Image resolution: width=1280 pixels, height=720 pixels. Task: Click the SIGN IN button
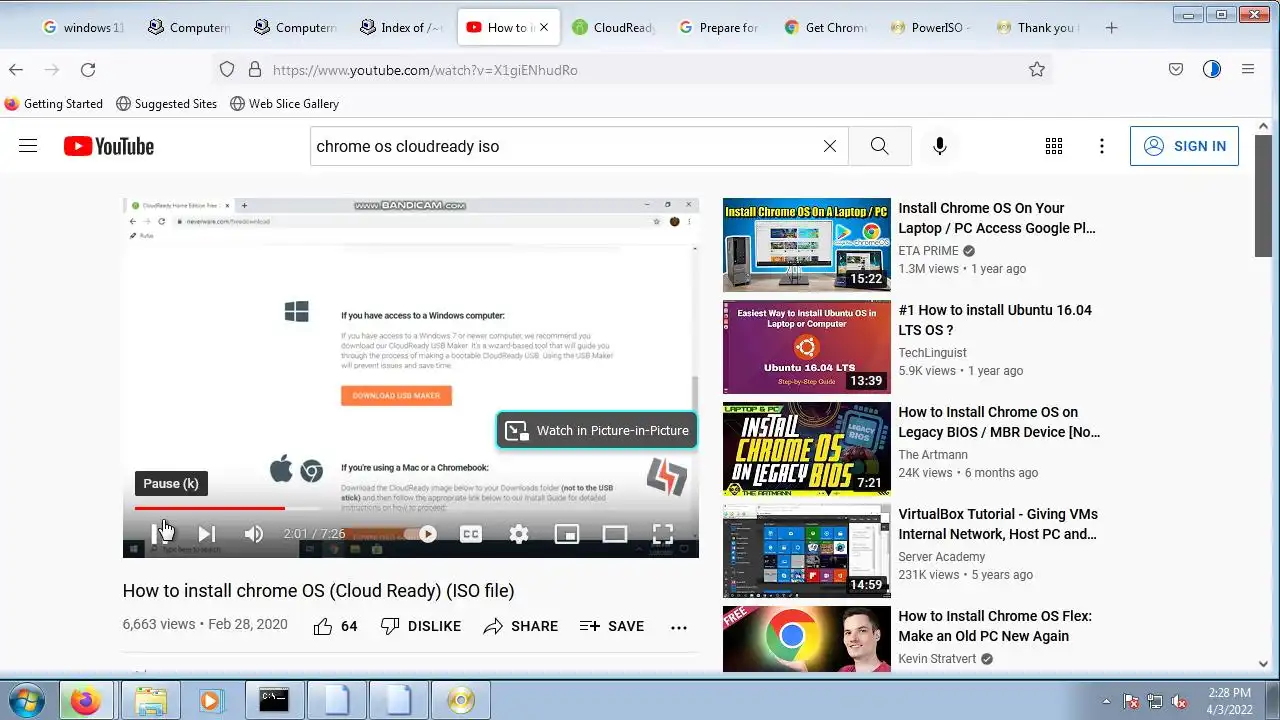(1185, 146)
